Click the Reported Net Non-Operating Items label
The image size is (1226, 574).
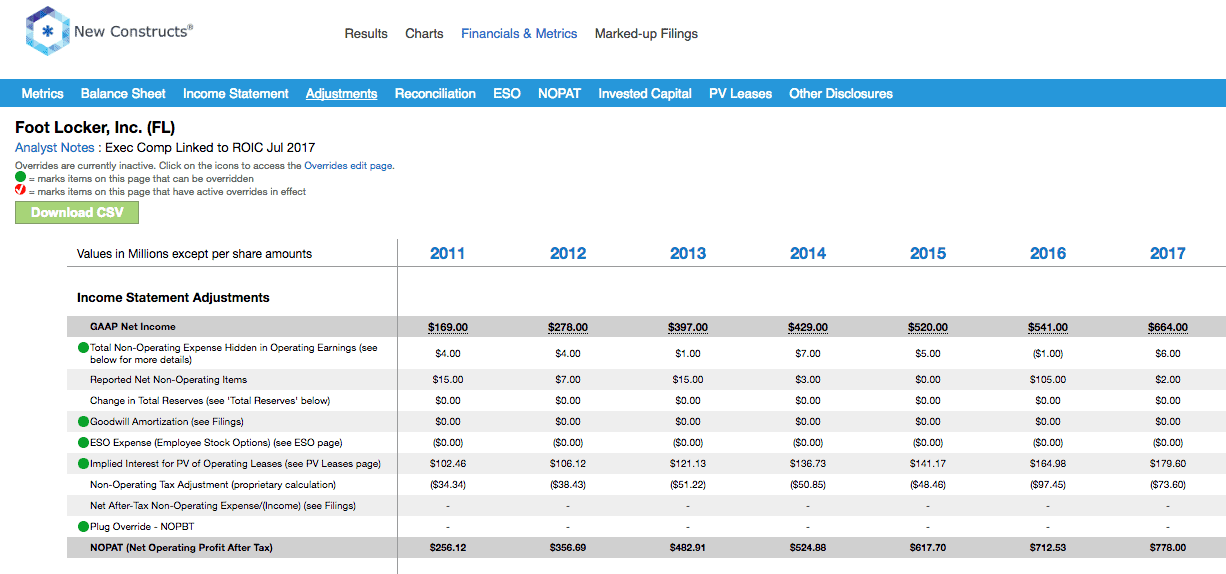pyautogui.click(x=168, y=380)
